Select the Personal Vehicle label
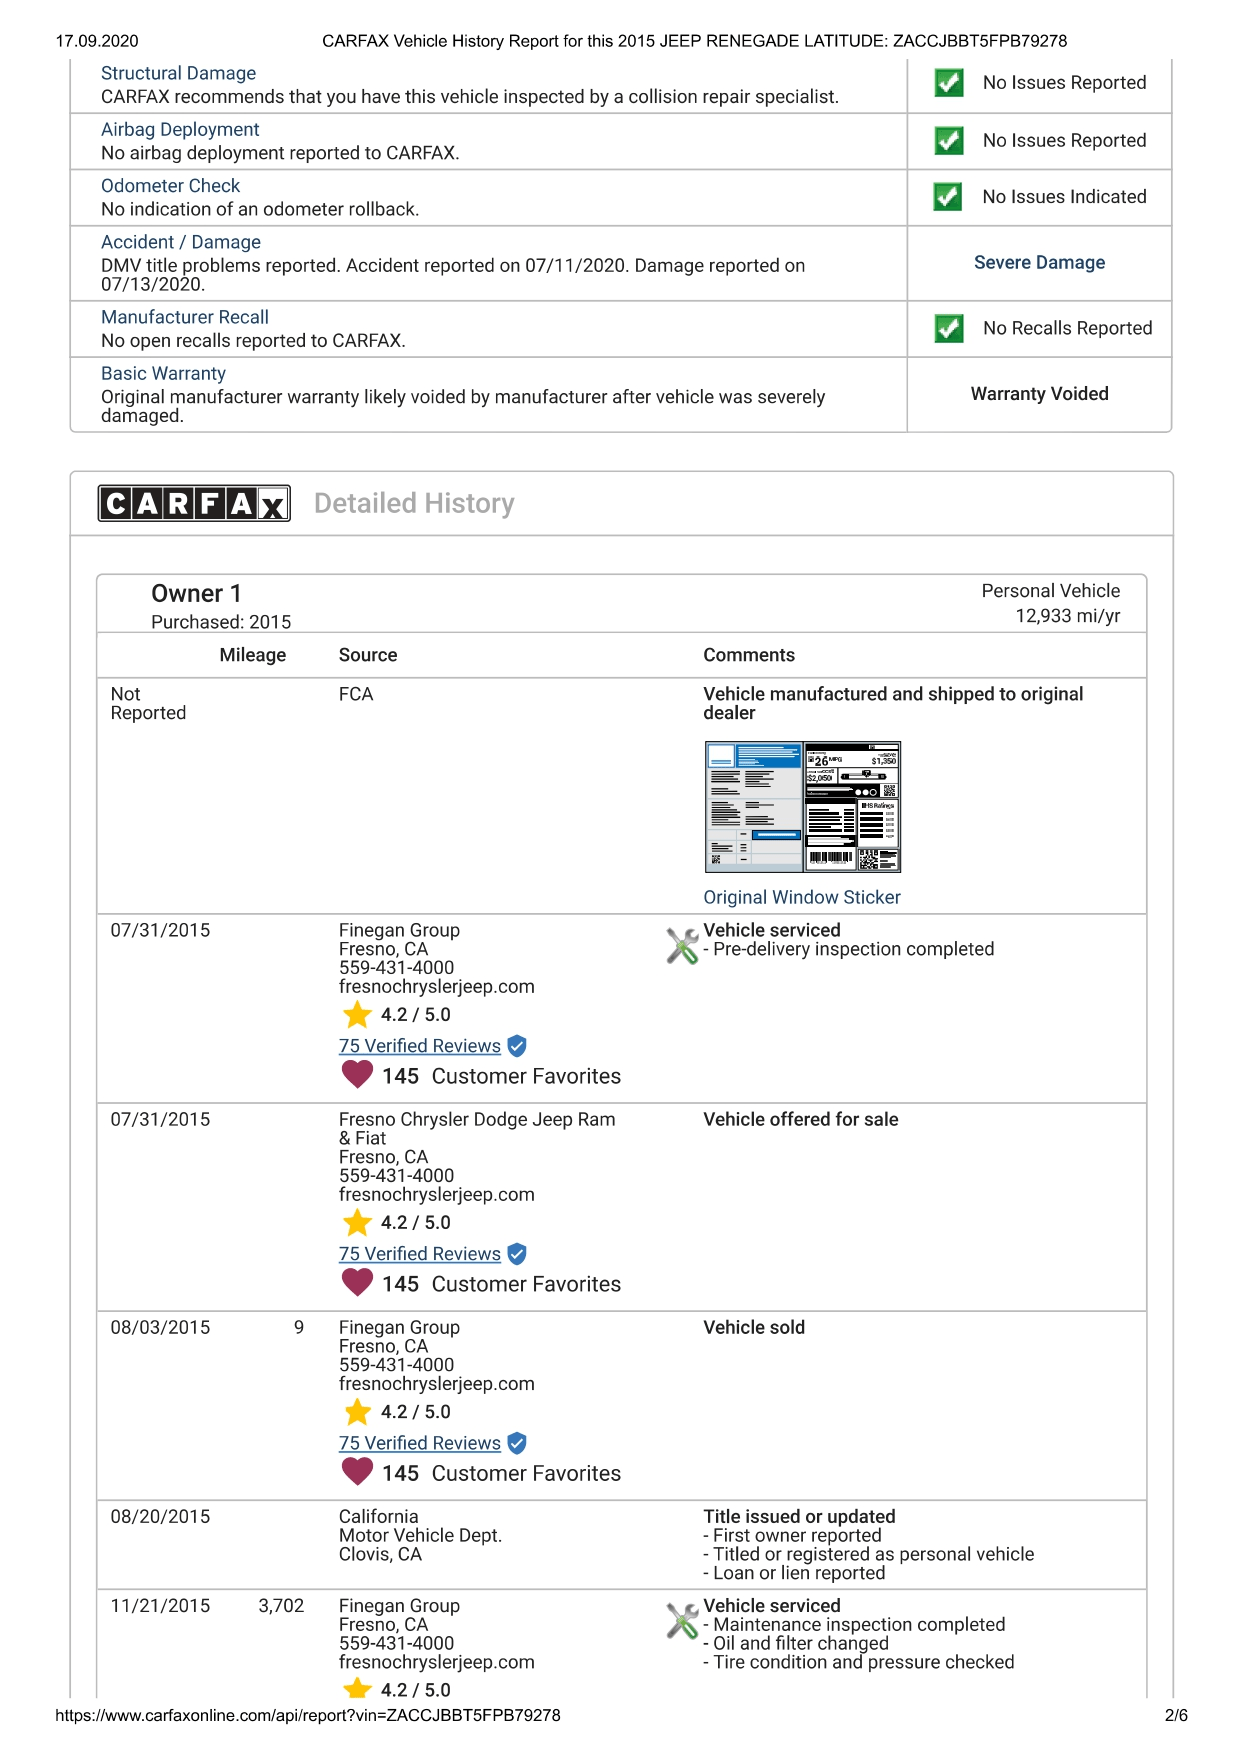The image size is (1241, 1755). 1051,591
